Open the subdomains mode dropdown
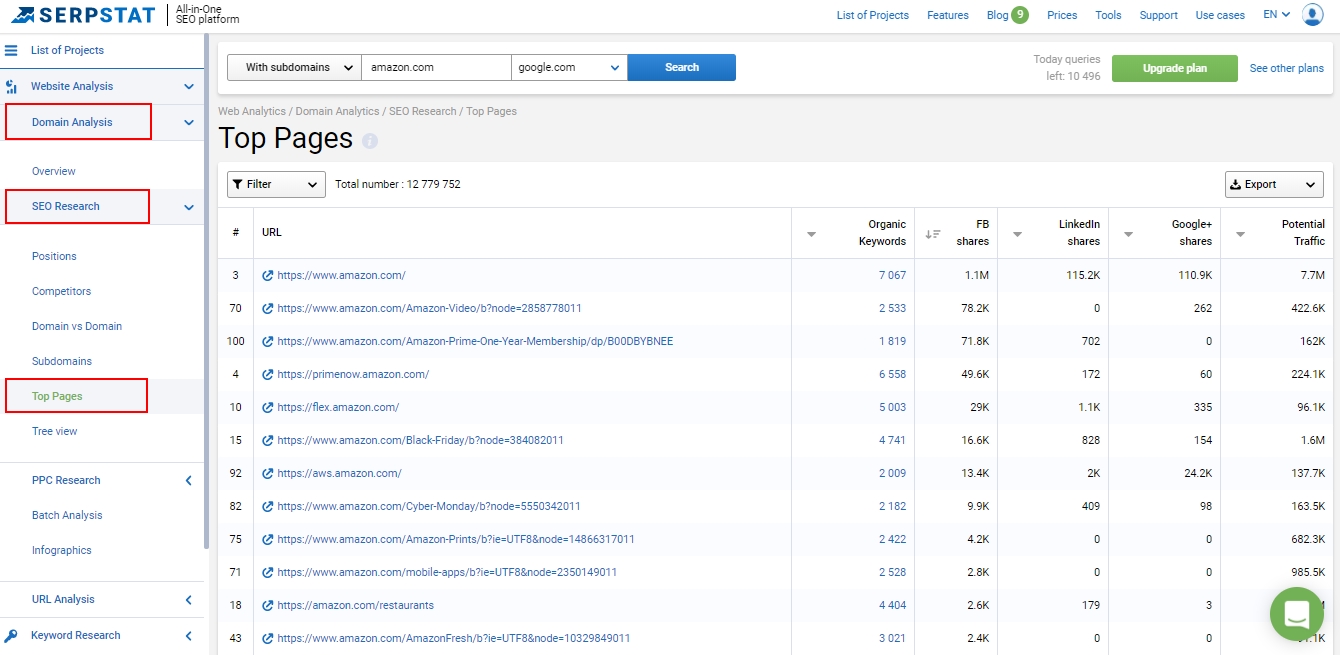Viewport: 1340px width, 655px height. coord(294,67)
